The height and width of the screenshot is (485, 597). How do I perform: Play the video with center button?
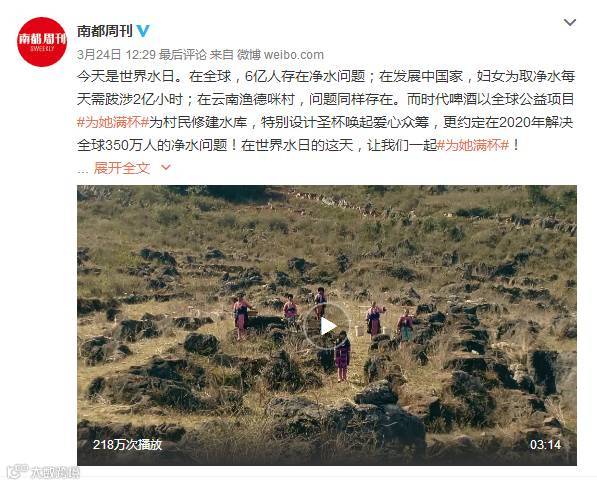tap(327, 326)
